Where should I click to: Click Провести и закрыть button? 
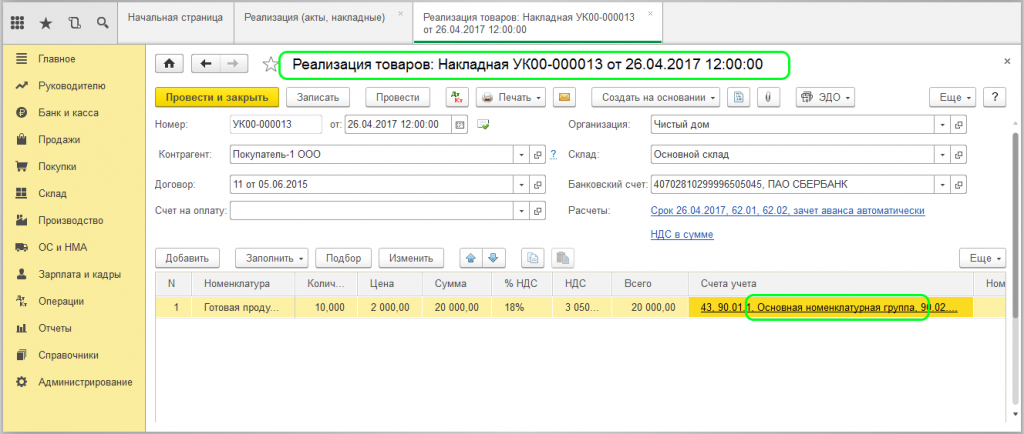coord(217,97)
